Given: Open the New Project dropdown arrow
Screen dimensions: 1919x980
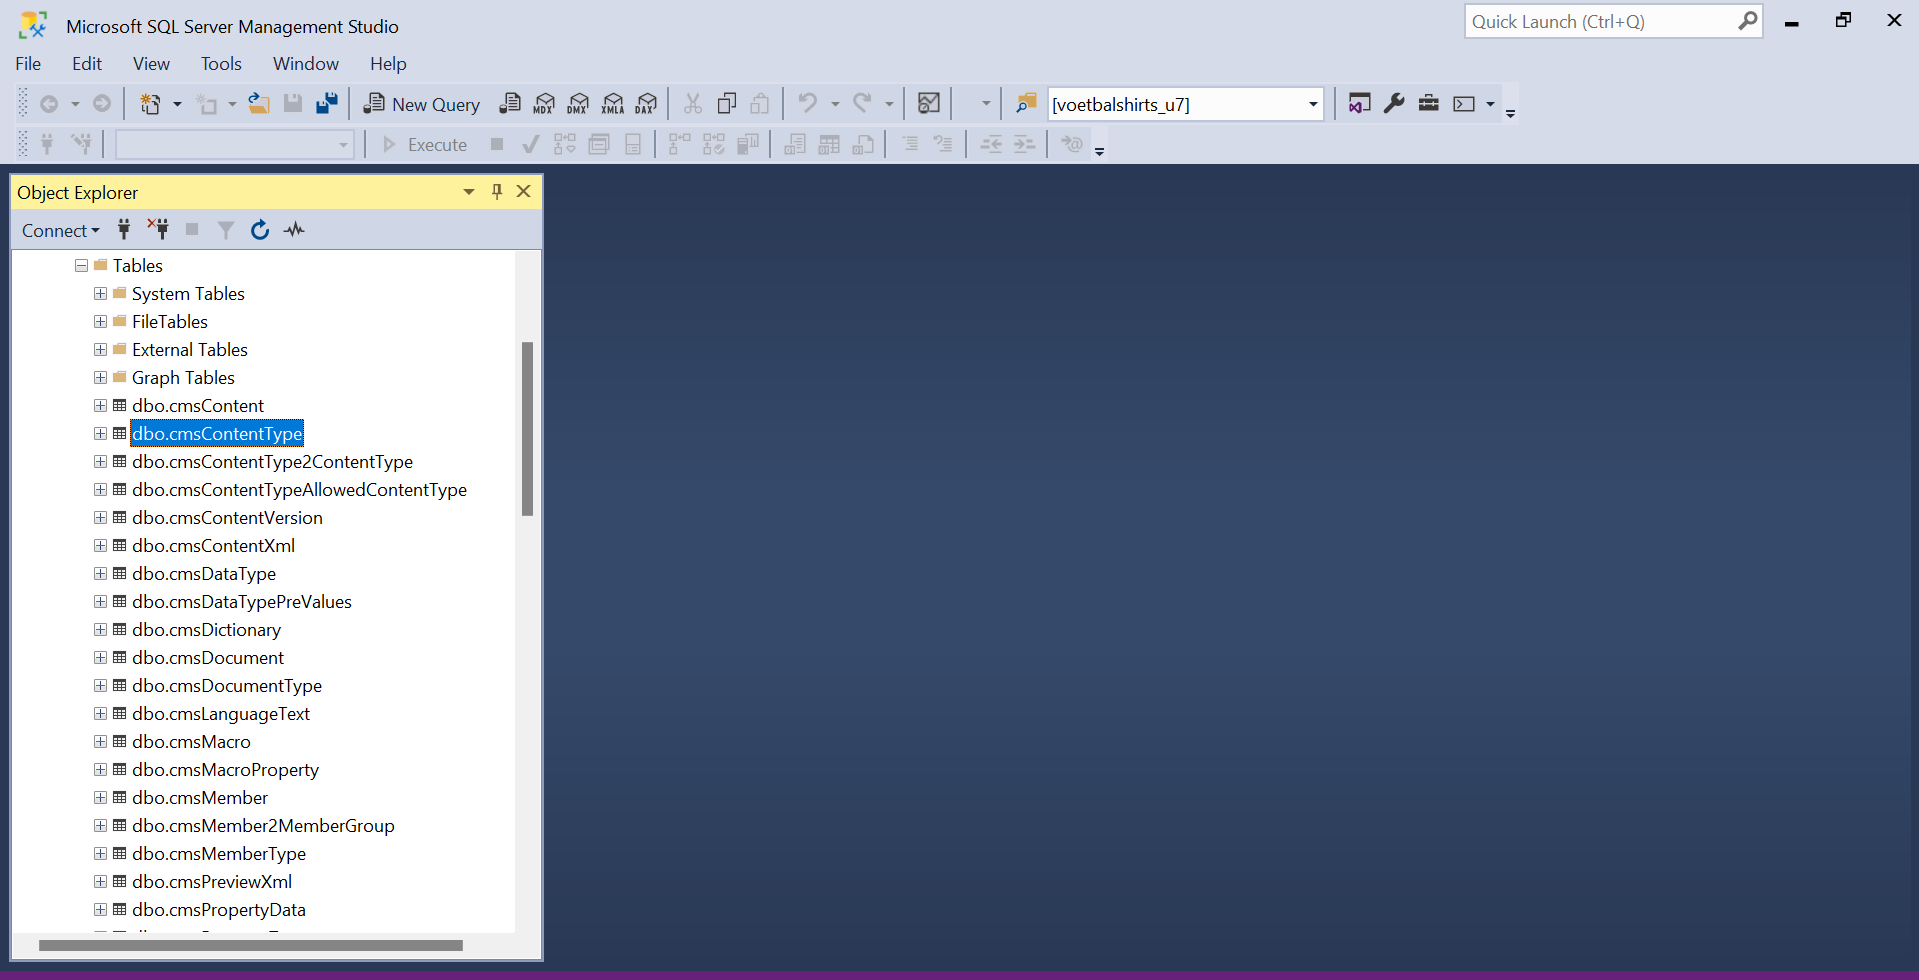Looking at the screenshot, I should tap(177, 104).
